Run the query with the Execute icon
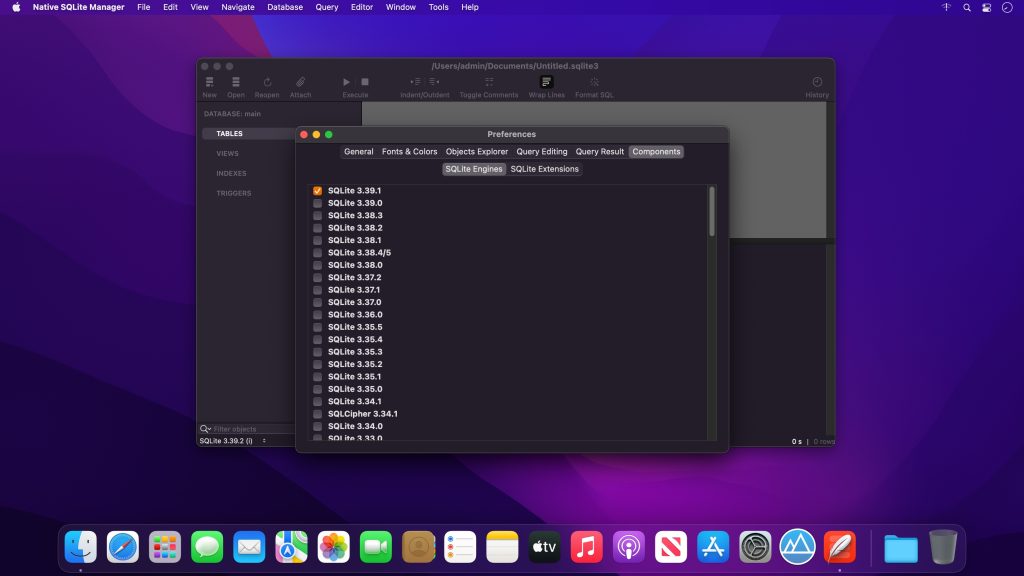 (345, 82)
